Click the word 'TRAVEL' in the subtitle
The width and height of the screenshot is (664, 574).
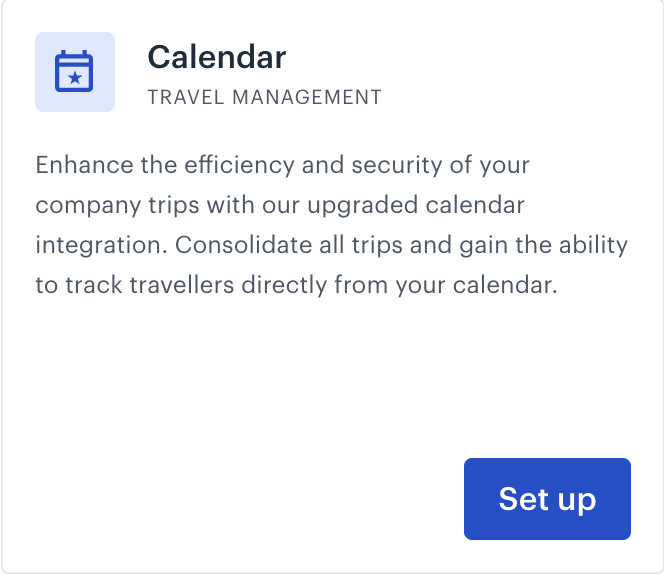coord(186,97)
